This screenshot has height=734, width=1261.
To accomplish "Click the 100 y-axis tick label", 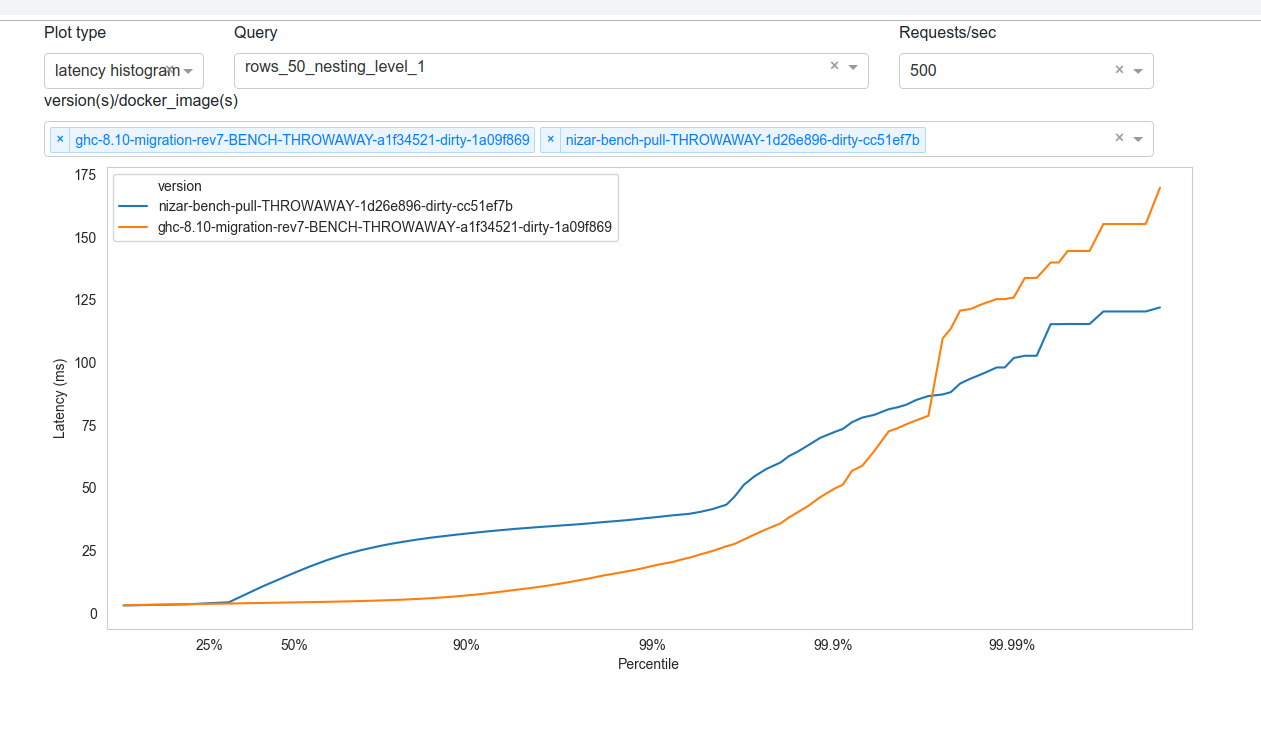I will tap(85, 363).
